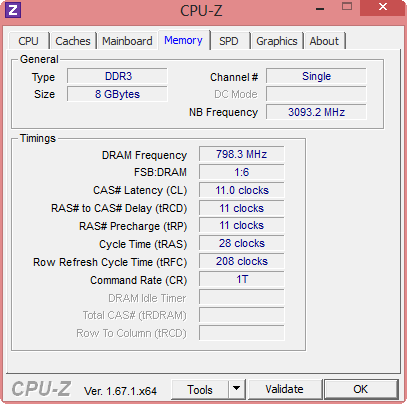Click the empty DRAM Idle Timer field
Screen dimensions: 407x404
[242, 297]
